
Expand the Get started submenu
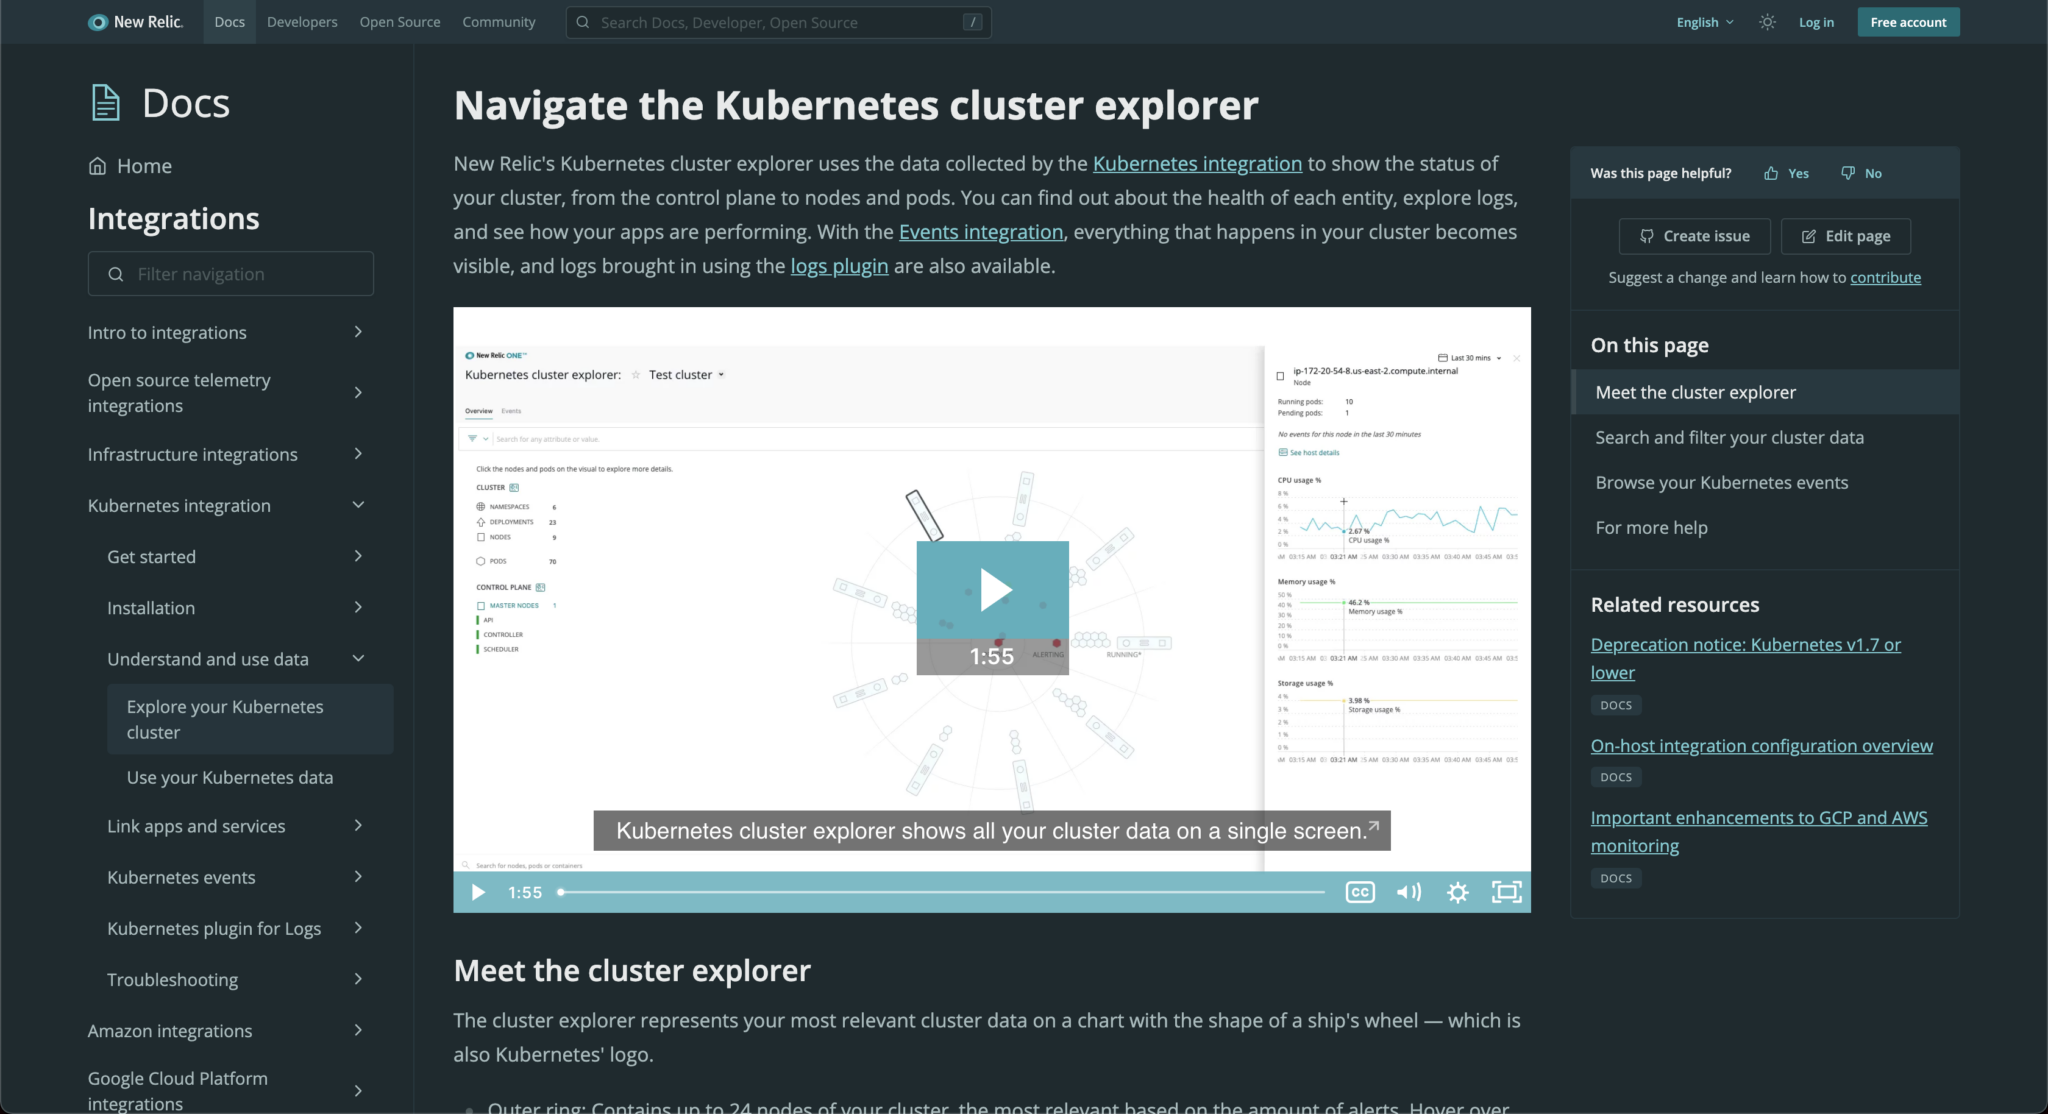point(358,556)
